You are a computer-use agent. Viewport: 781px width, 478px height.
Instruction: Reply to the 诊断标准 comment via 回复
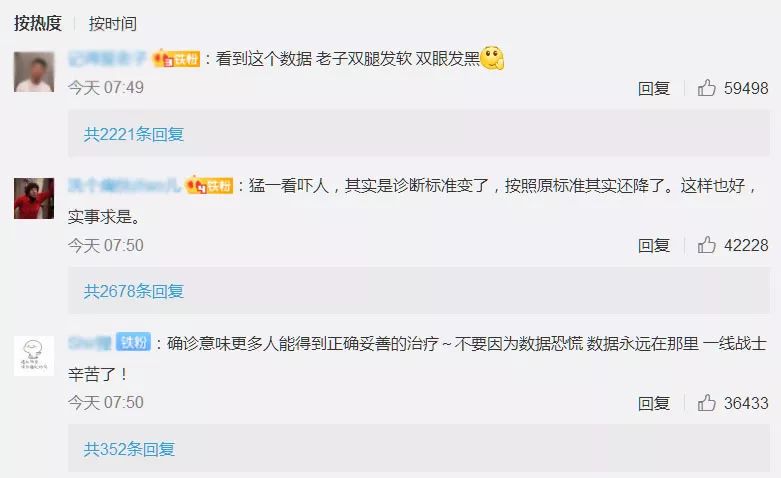653,245
